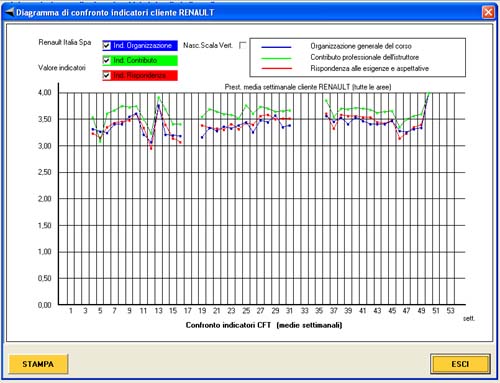Click week 49 on the x-axis
Screen dimensions: 500x383
click(421, 311)
